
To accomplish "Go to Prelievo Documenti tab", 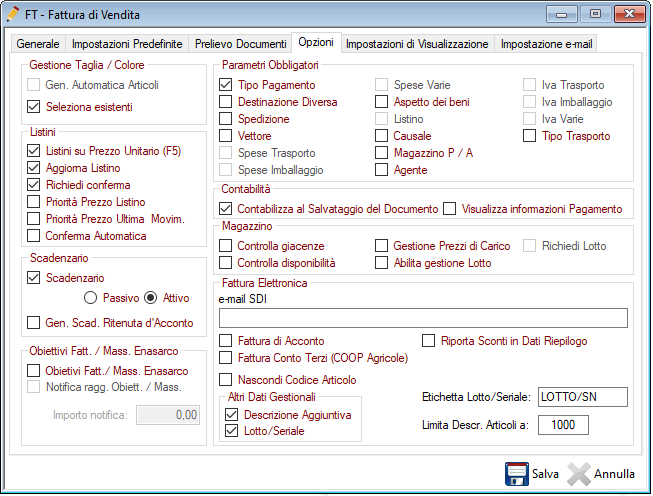I will pyautogui.click(x=240, y=44).
